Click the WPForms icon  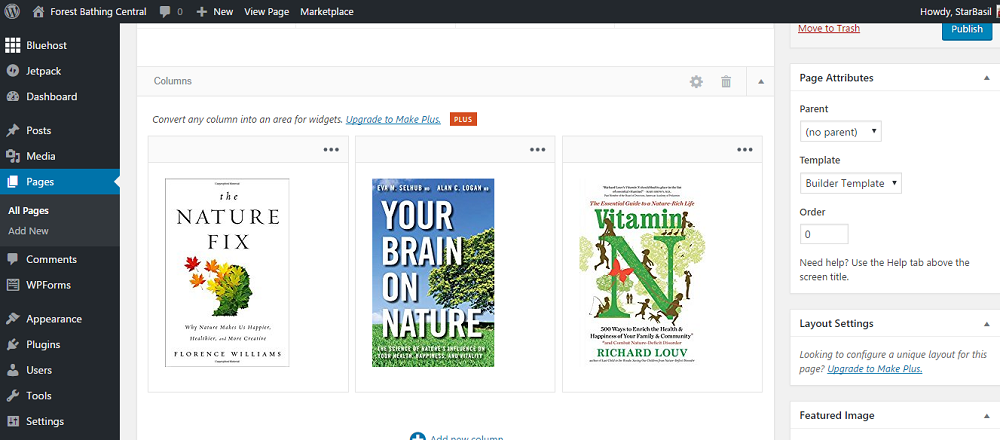tap(13, 284)
